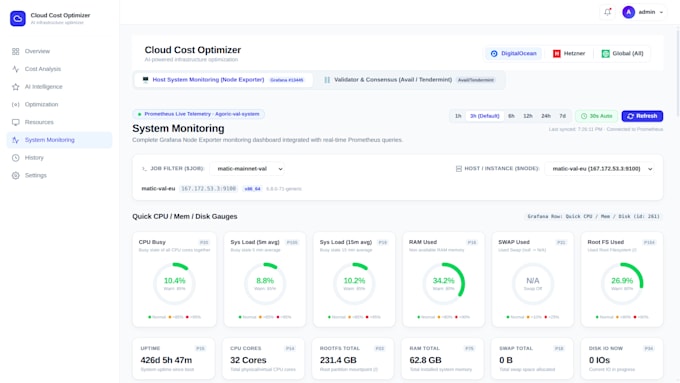Viewport: 680px width, 383px height.
Task: Click the Resources monitor icon
Action: tap(16, 122)
